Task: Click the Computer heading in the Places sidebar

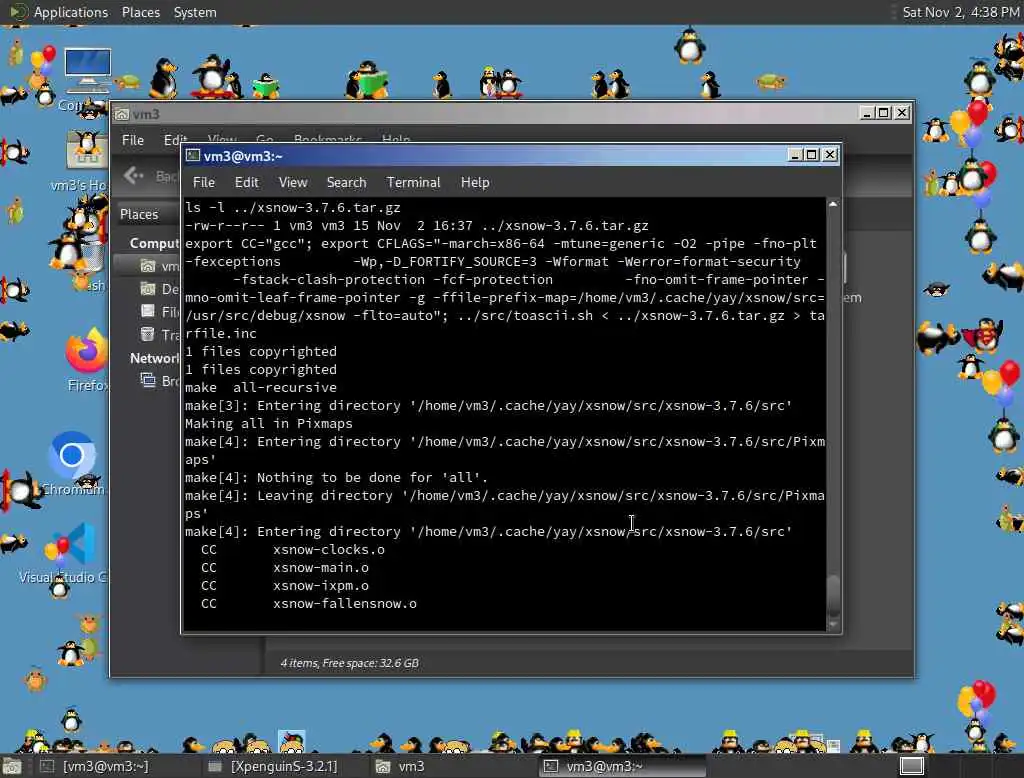Action: (154, 243)
